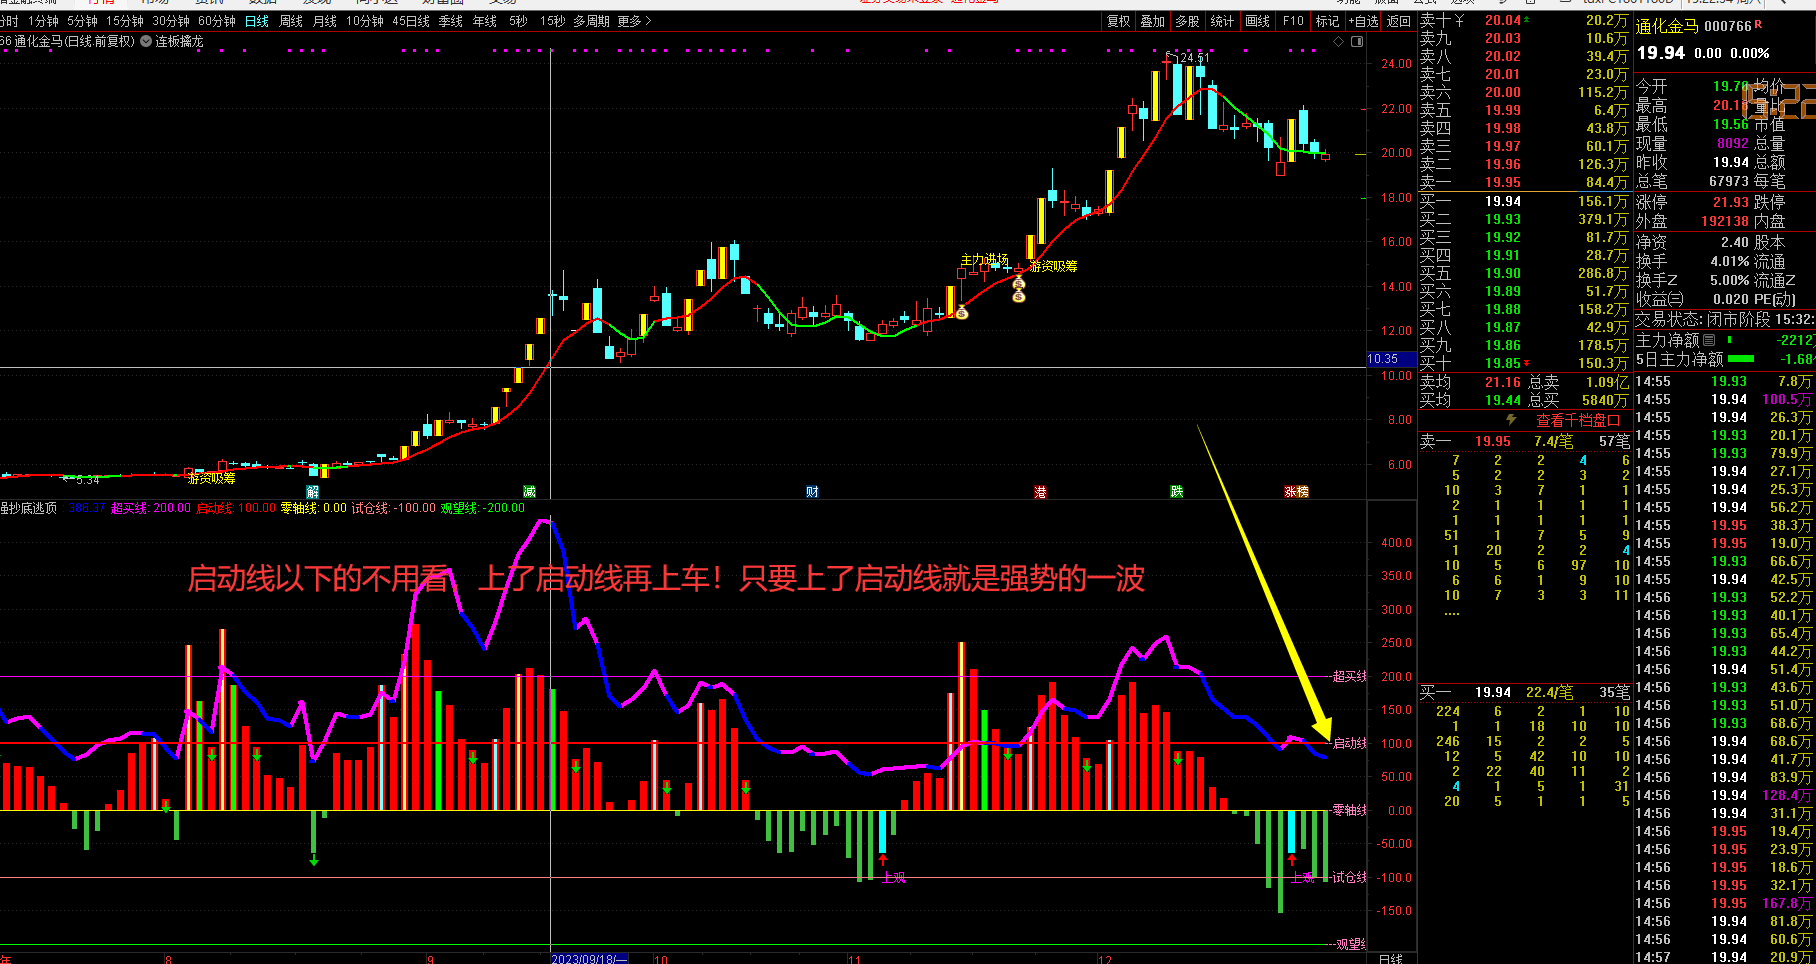Image resolution: width=1816 pixels, height=964 pixels.
Task: Click the 叠加 overlay button
Action: [x=1153, y=21]
